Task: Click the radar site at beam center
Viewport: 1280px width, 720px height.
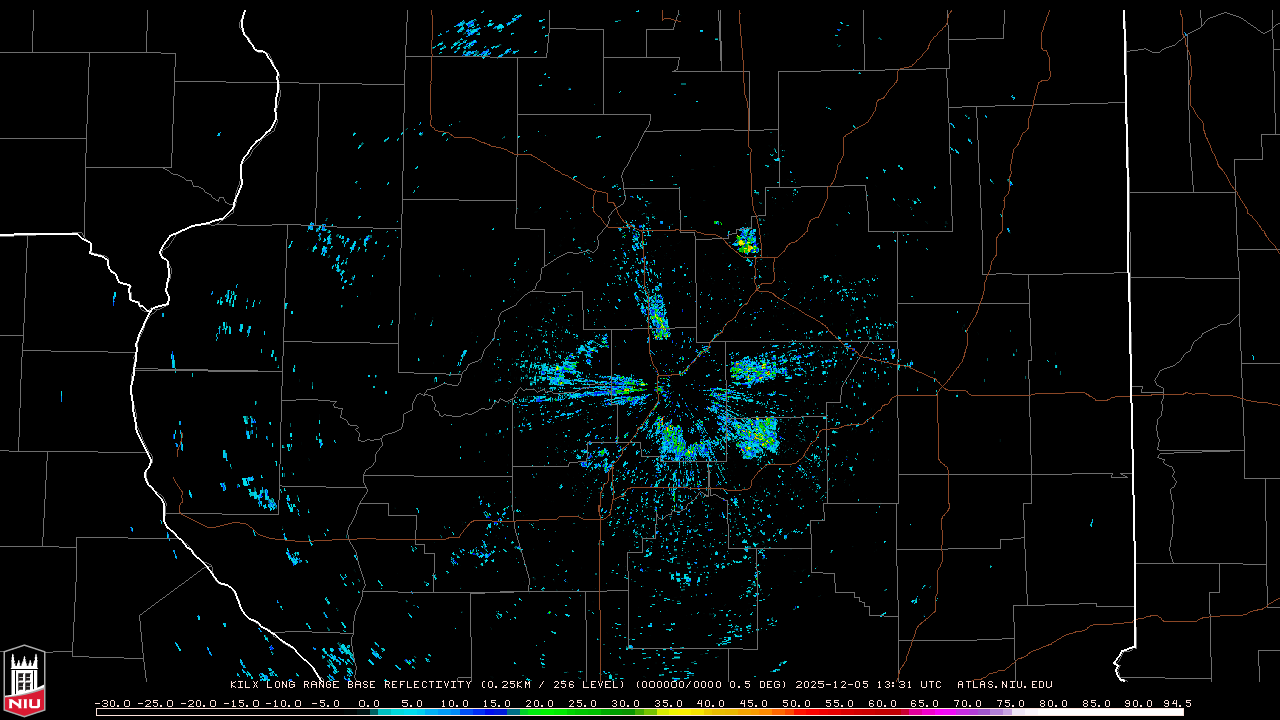Action: [x=660, y=386]
